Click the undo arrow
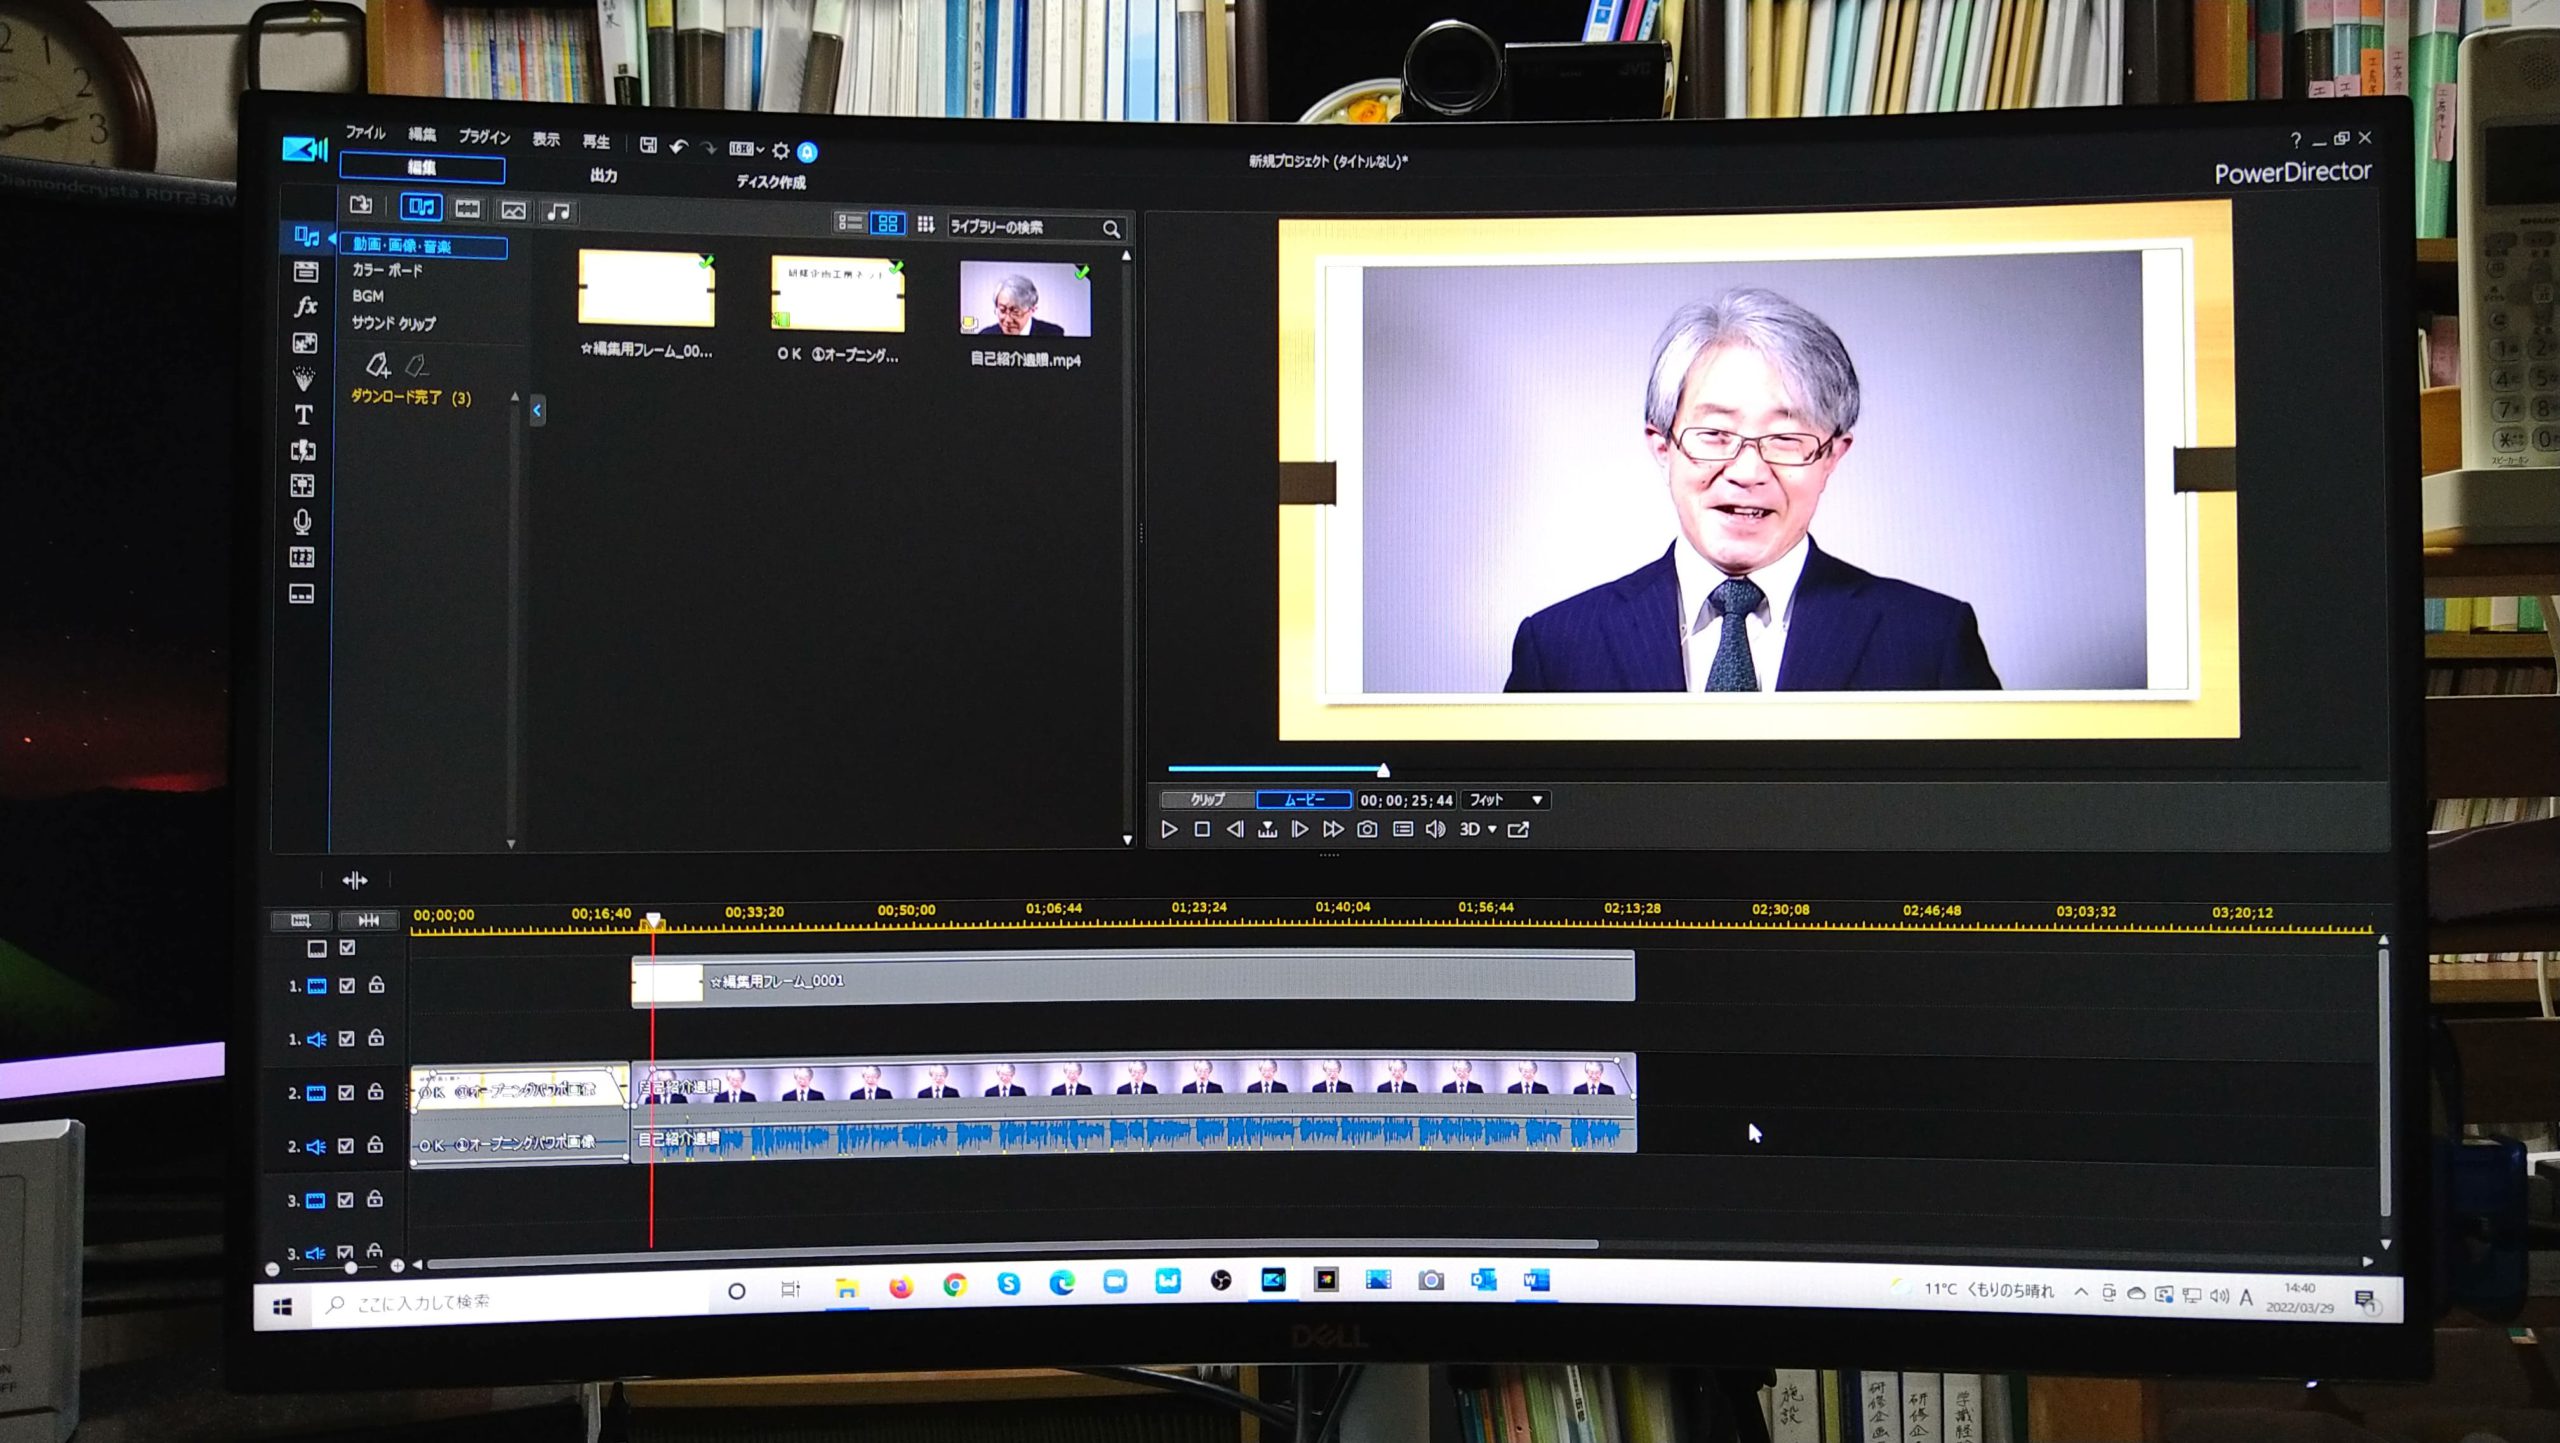 [679, 148]
